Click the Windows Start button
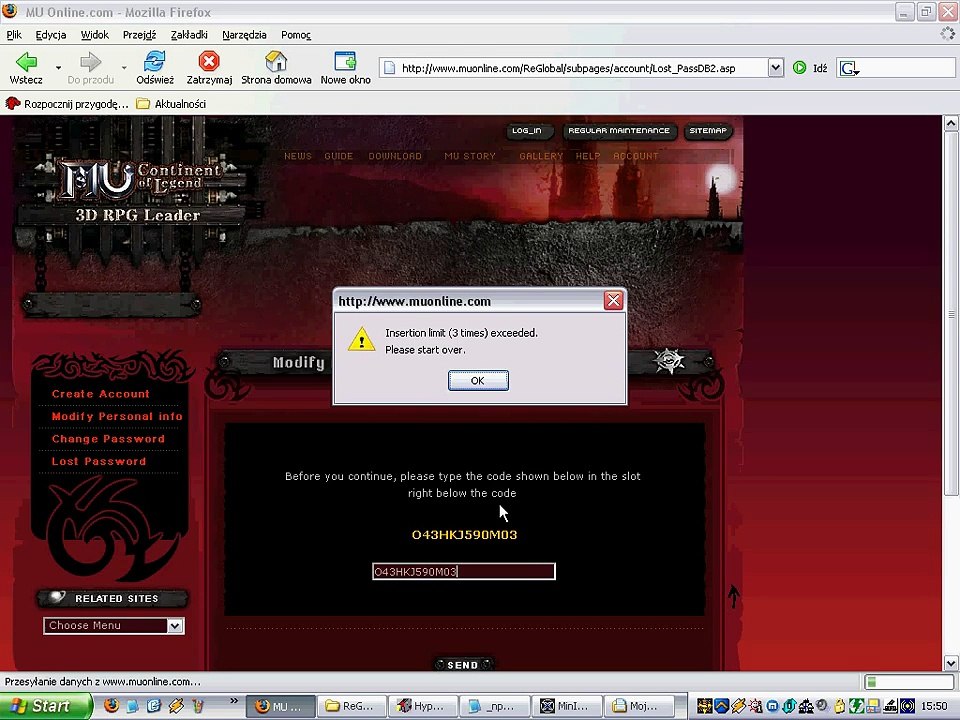The width and height of the screenshot is (960, 720). point(46,706)
